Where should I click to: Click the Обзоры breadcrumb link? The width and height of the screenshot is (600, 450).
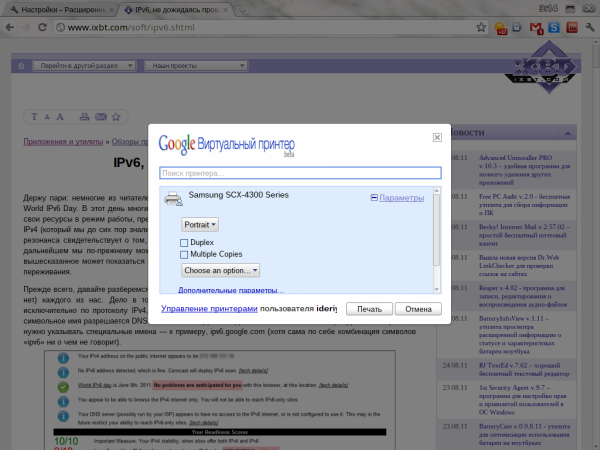130,142
